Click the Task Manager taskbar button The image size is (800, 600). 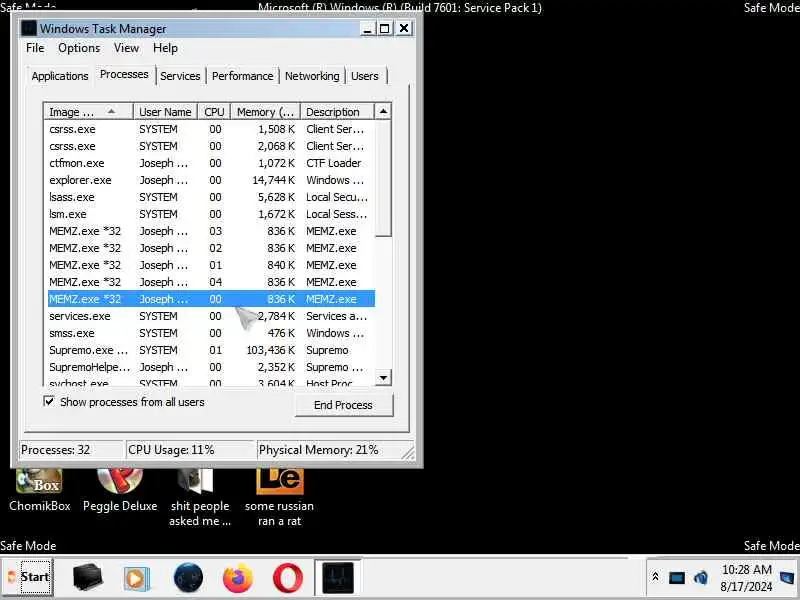click(x=337, y=578)
